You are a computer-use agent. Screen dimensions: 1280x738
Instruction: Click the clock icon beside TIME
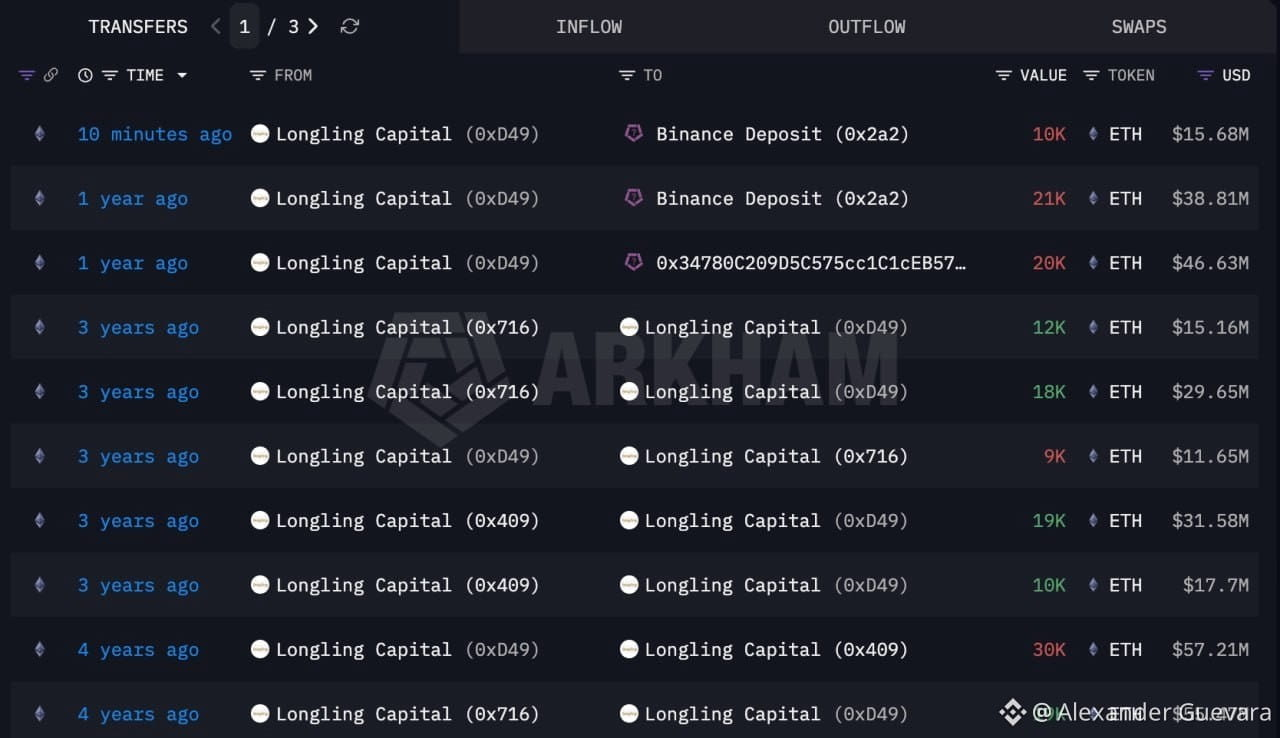click(x=85, y=75)
